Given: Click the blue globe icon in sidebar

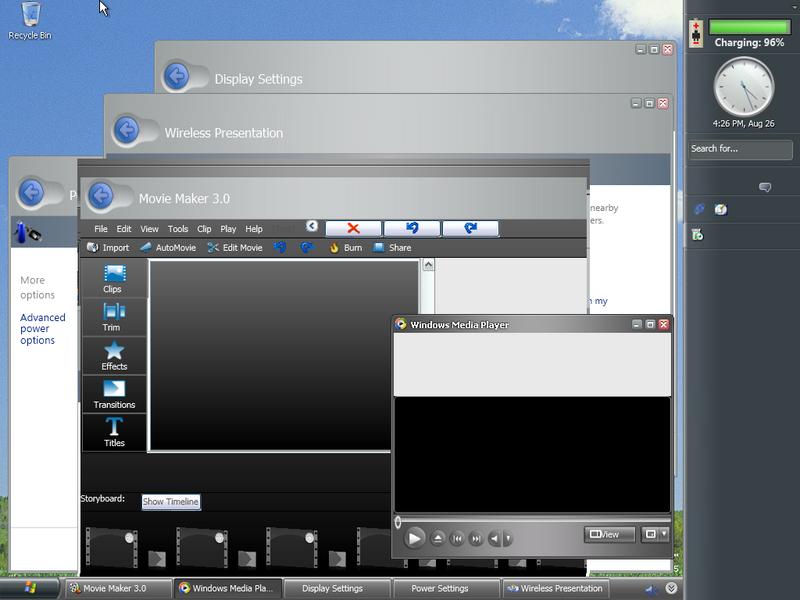Looking at the screenshot, I should pyautogui.click(x=699, y=208).
